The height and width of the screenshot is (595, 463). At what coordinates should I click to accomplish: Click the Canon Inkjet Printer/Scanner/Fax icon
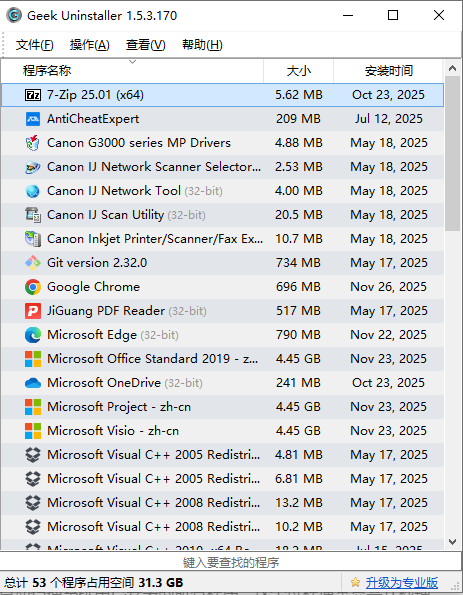click(x=33, y=239)
